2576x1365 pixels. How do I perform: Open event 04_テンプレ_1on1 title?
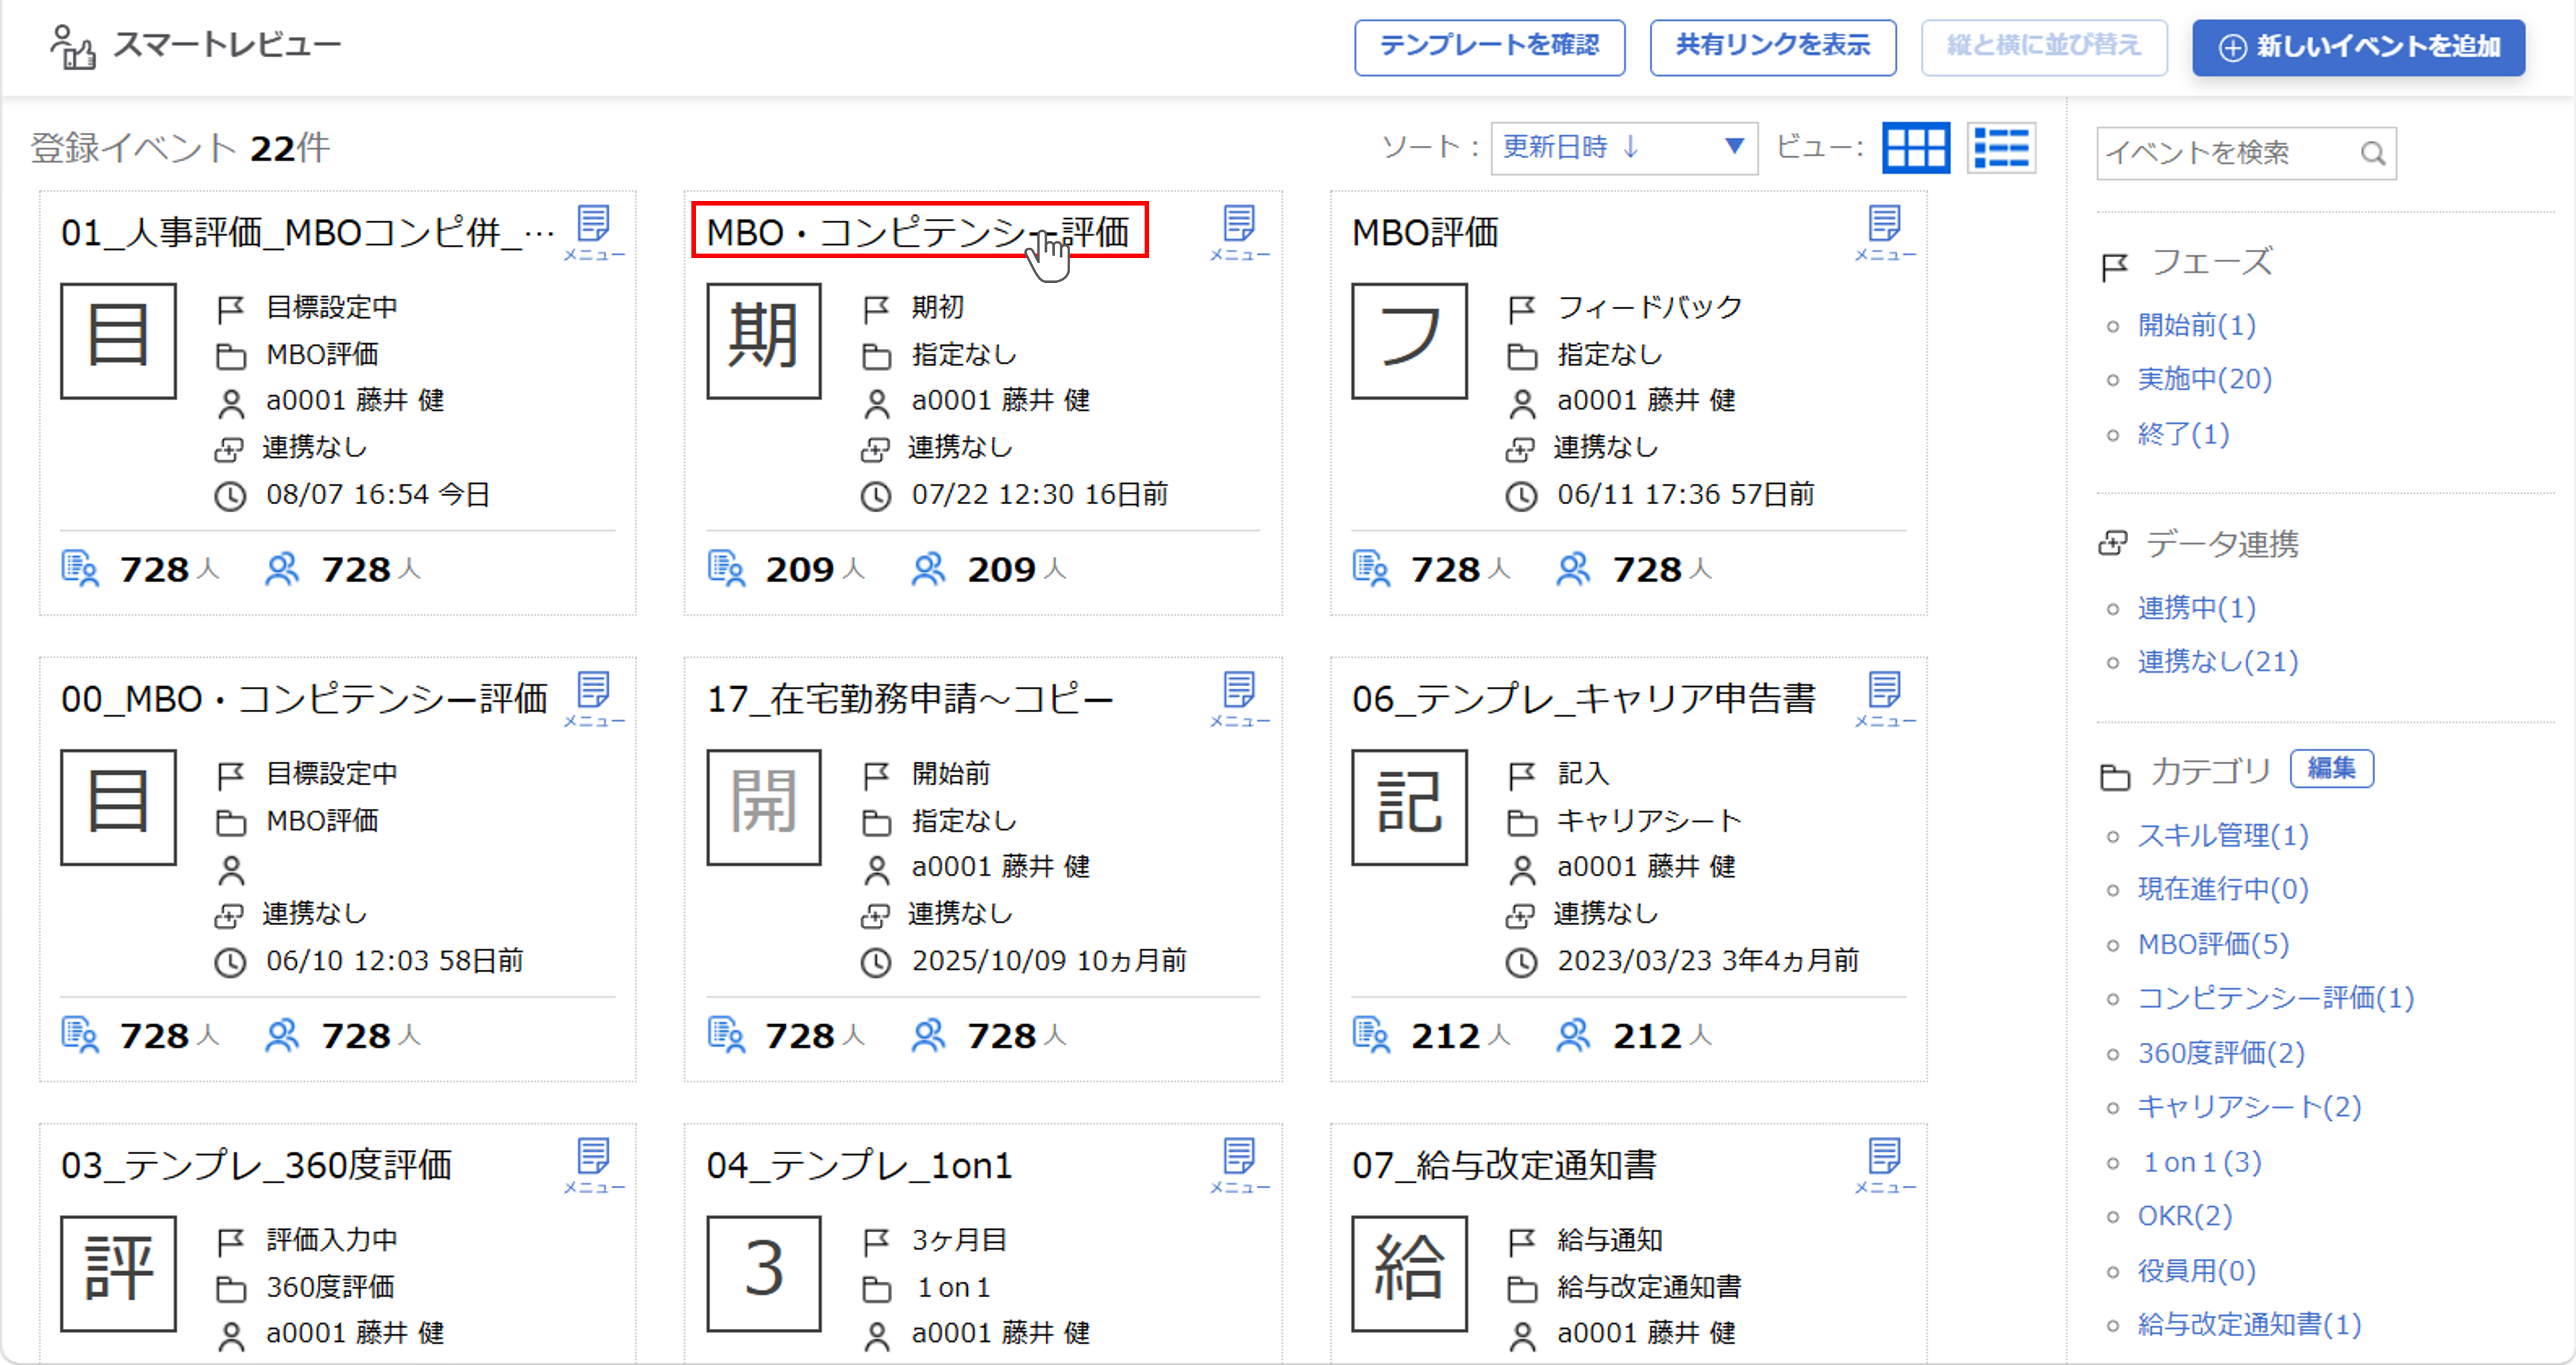point(859,1165)
